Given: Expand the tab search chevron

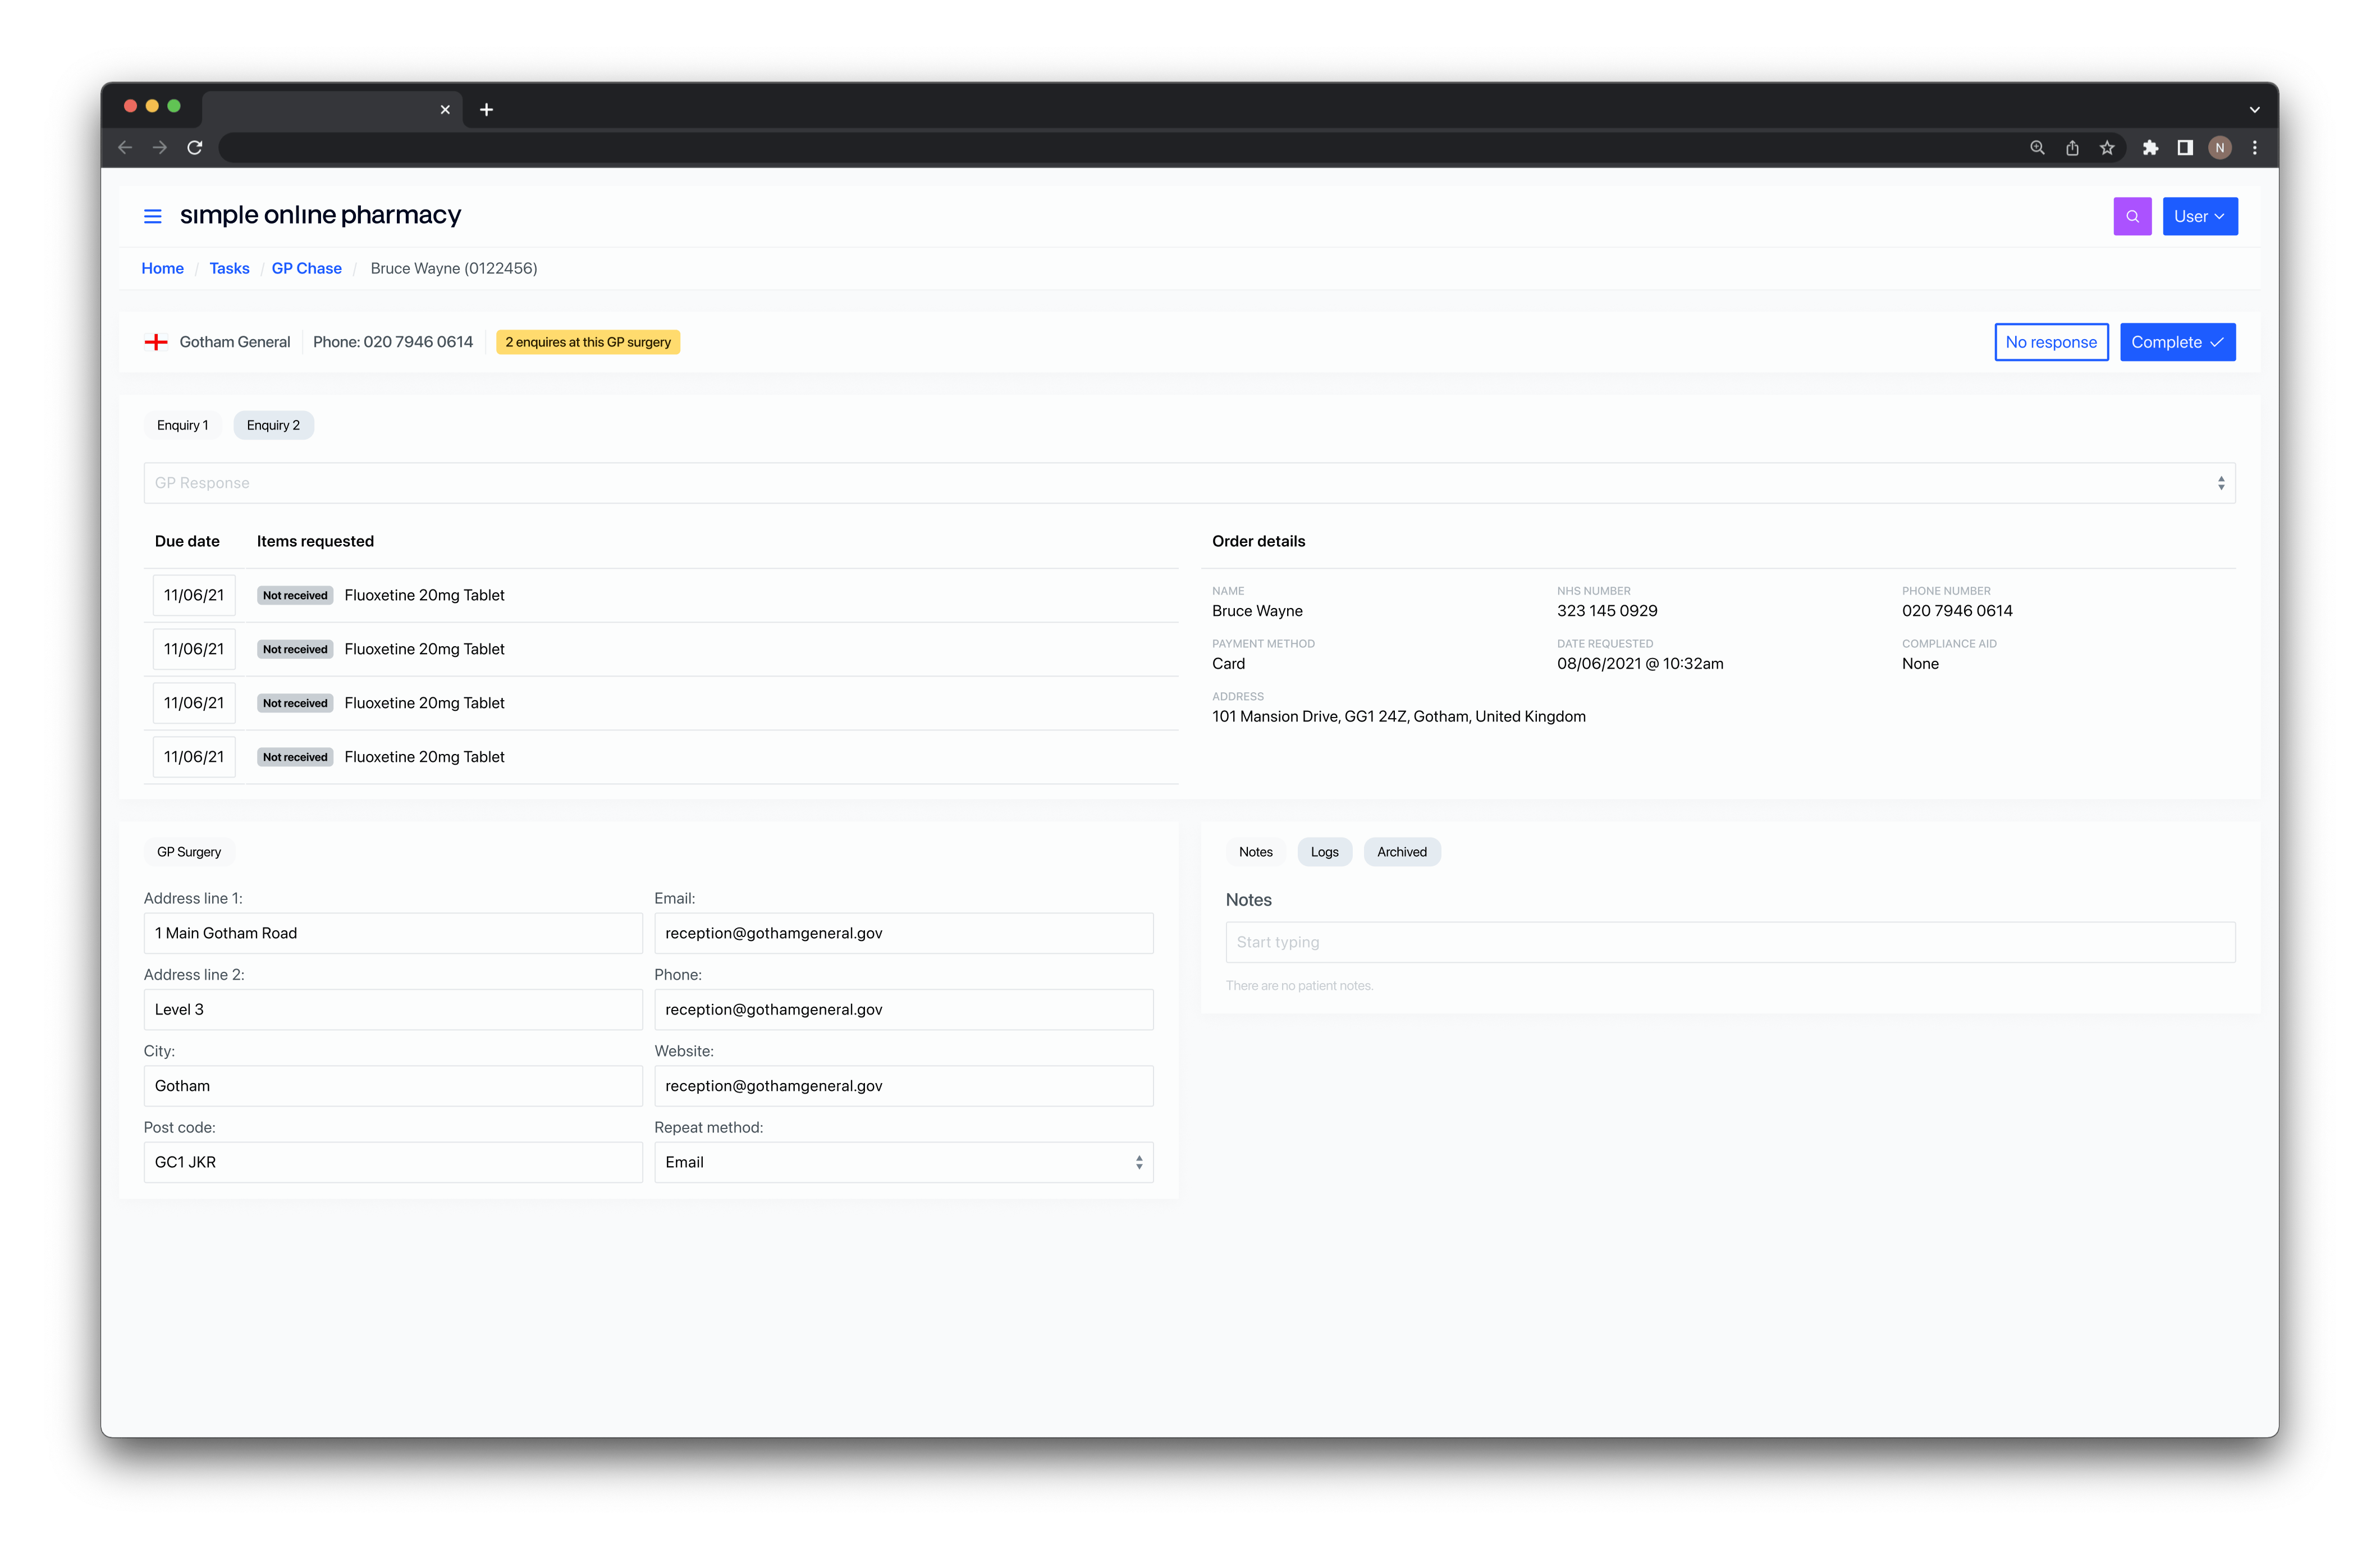Looking at the screenshot, I should pos(2254,110).
